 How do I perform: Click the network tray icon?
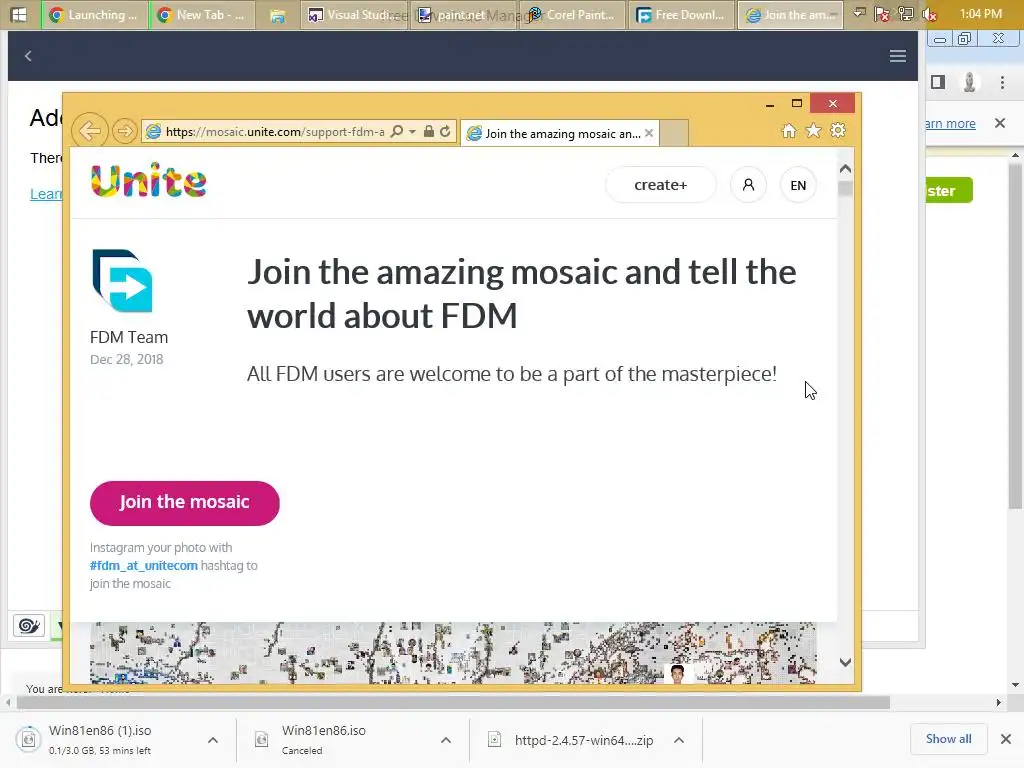tap(906, 14)
